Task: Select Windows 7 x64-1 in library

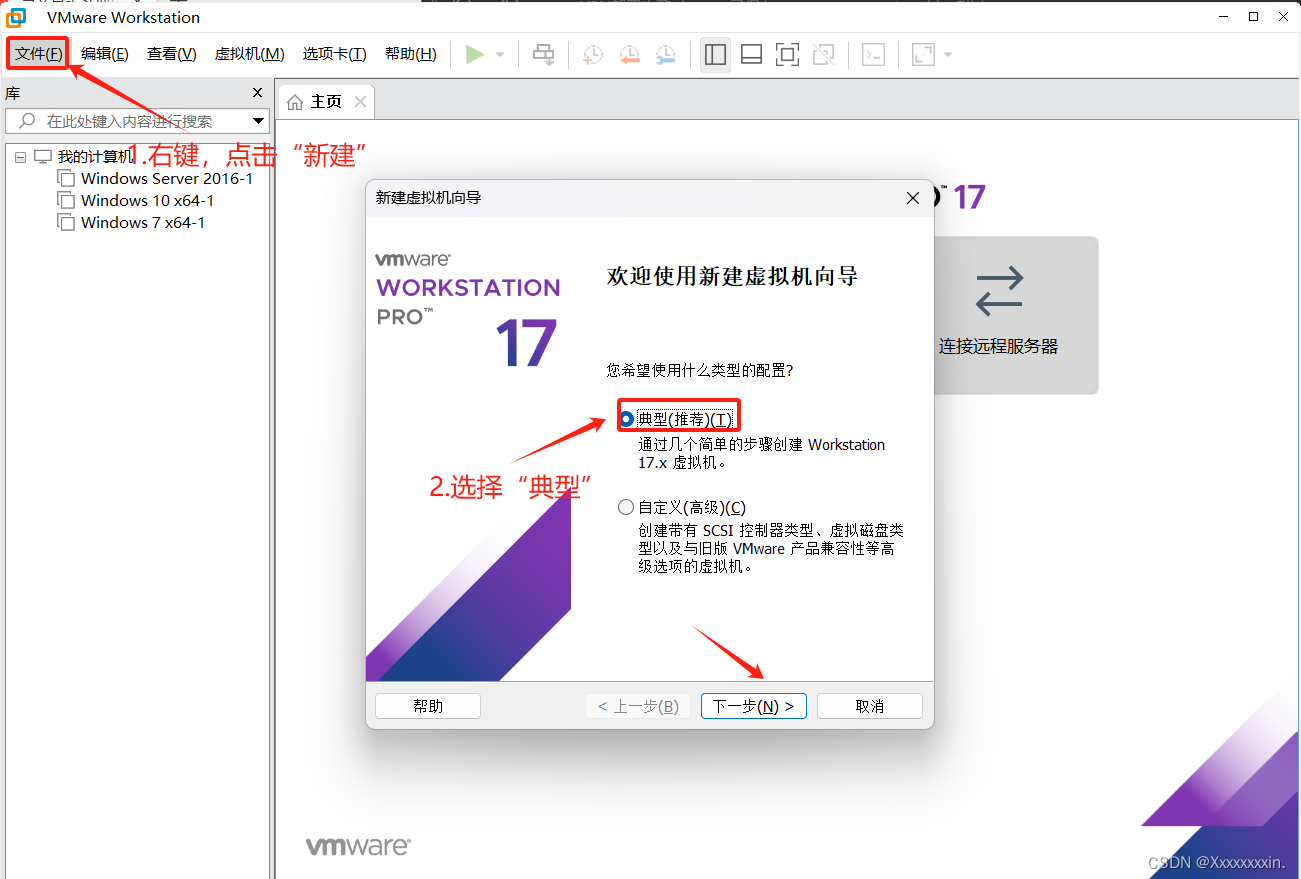Action: (x=142, y=222)
